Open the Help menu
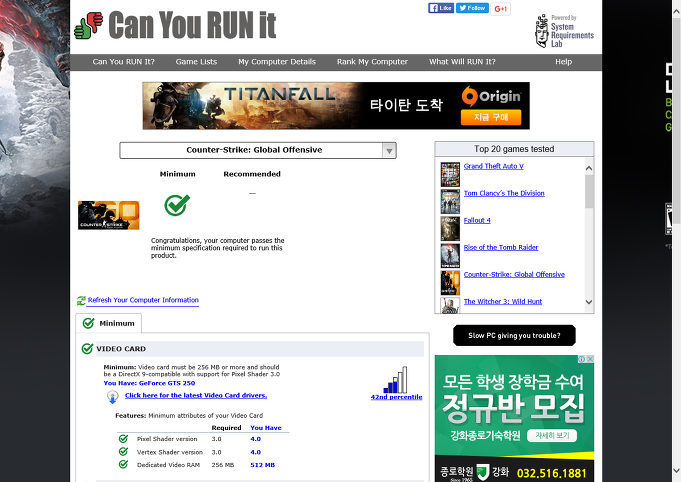This screenshot has height=482, width=681. [x=563, y=62]
